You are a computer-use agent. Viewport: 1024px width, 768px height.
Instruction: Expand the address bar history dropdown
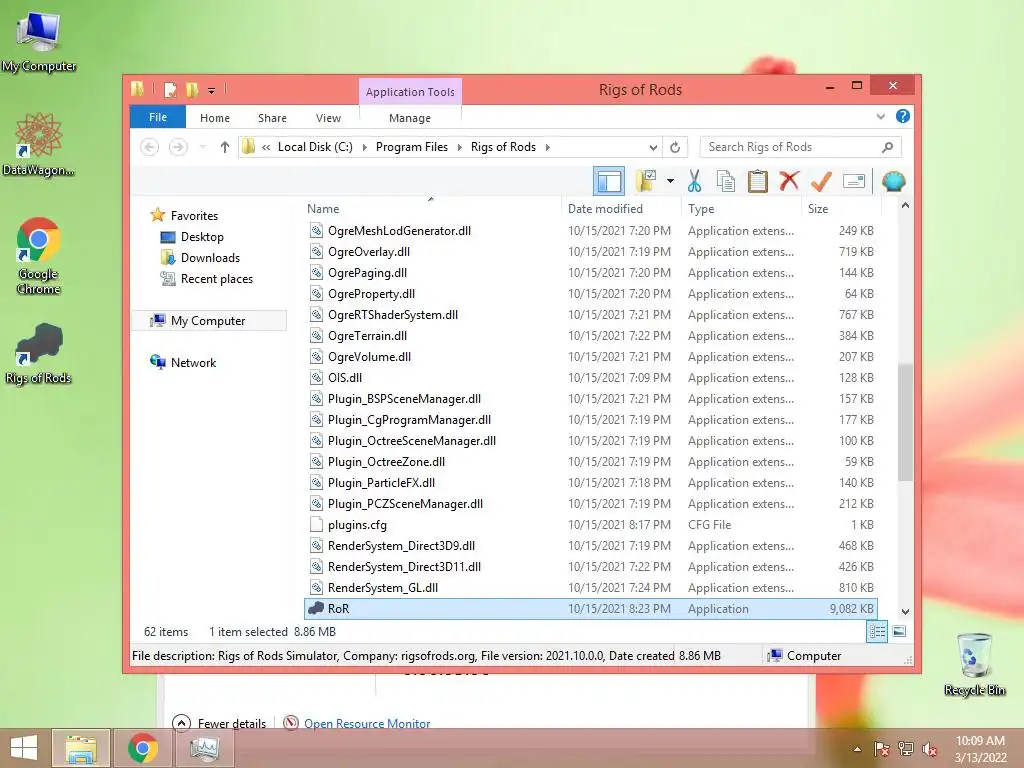(x=653, y=147)
